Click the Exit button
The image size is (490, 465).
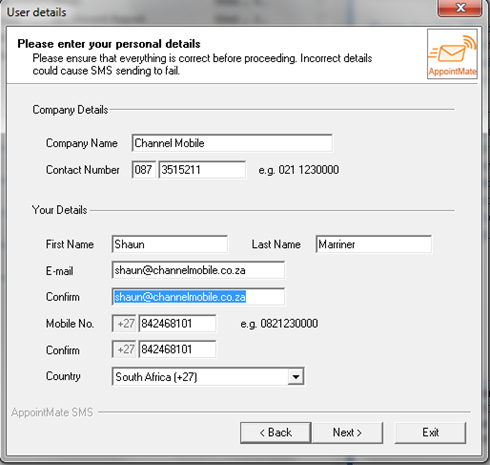click(430, 433)
